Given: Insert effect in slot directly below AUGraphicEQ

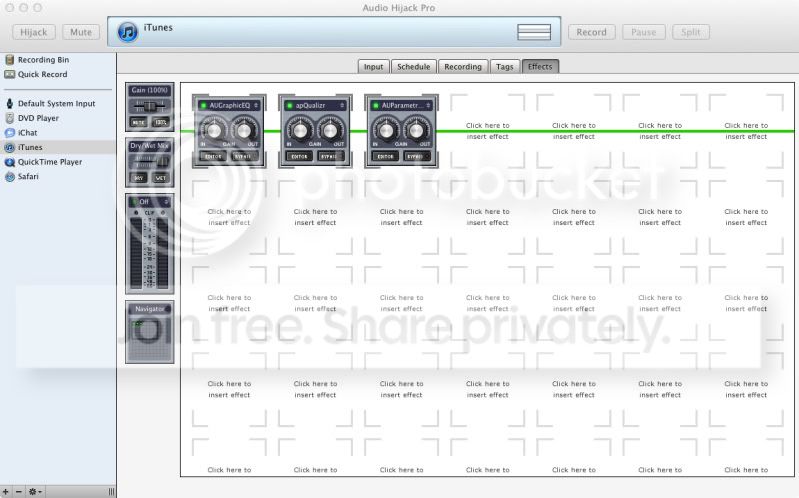Looking at the screenshot, I should [229, 217].
